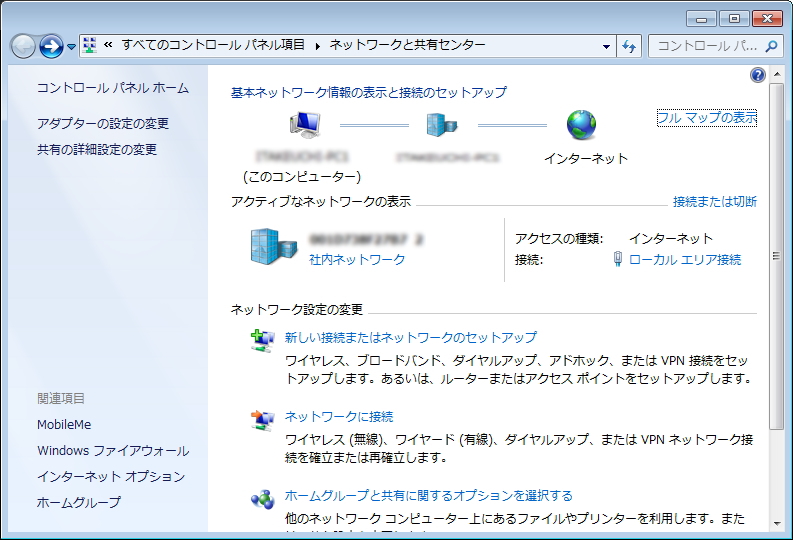Minimize the window

[701, 19]
